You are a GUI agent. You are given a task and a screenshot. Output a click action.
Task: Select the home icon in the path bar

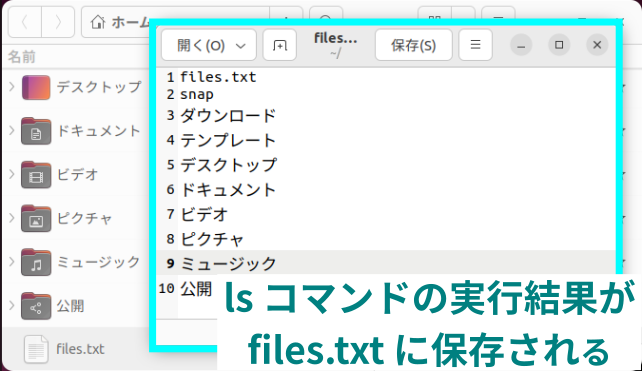pyautogui.click(x=98, y=22)
